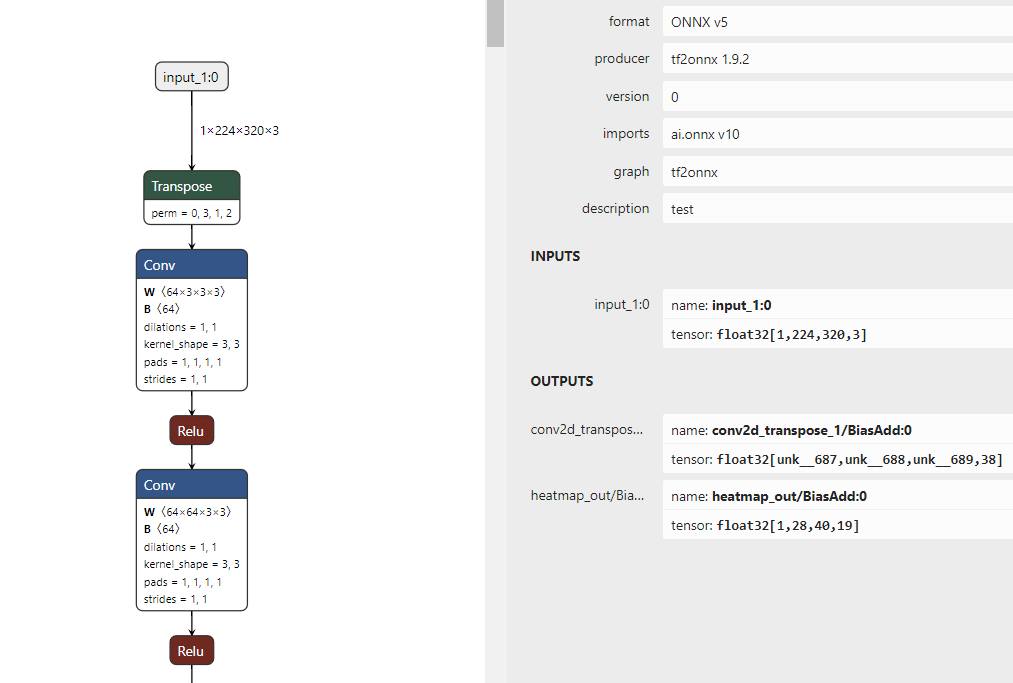
Task: Select the description field showing test
Action: 838,209
